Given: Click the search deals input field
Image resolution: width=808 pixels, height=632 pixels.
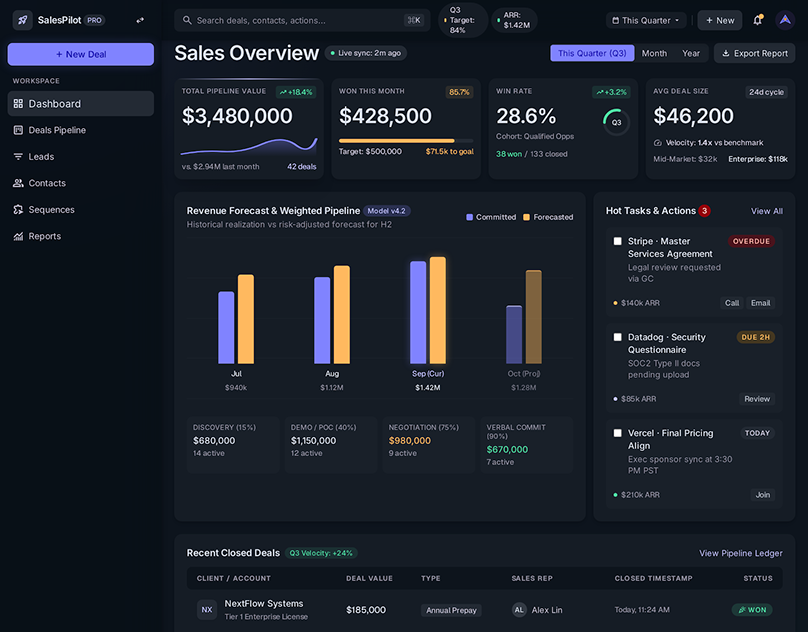Looking at the screenshot, I should (302, 20).
